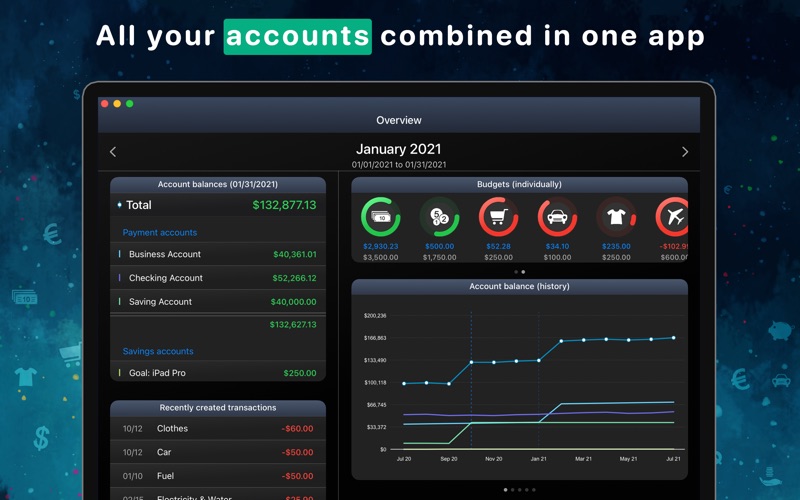Select the Total balance row

click(x=218, y=205)
